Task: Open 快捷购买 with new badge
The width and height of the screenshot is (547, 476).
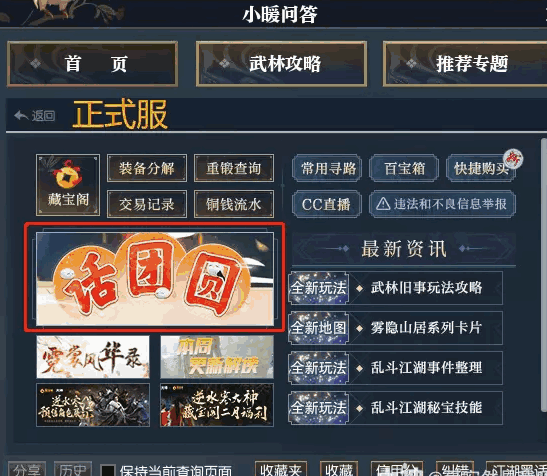Action: coord(481,169)
